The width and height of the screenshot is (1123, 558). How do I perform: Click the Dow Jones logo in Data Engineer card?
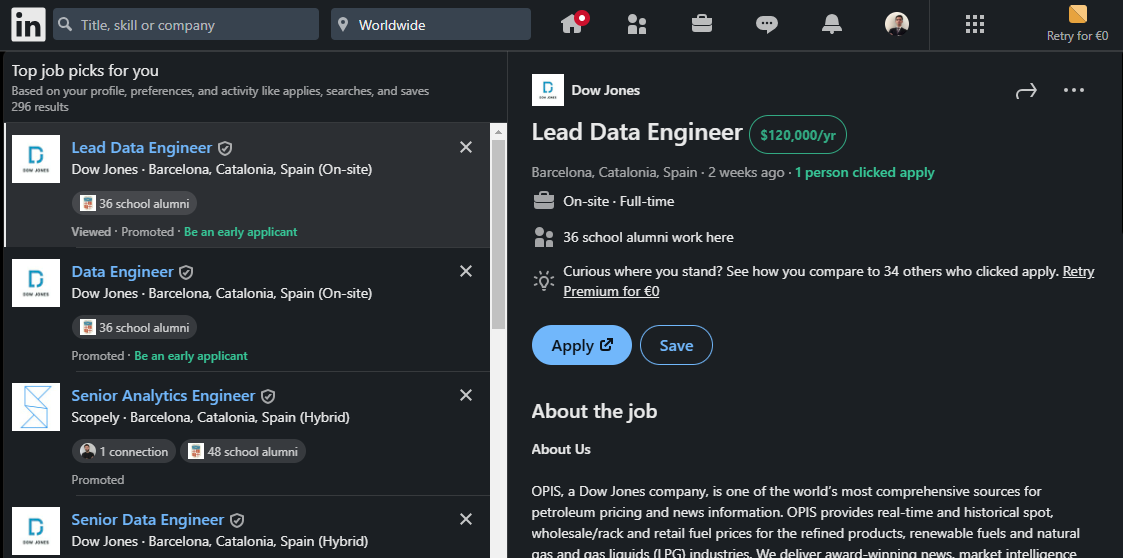[x=36, y=283]
